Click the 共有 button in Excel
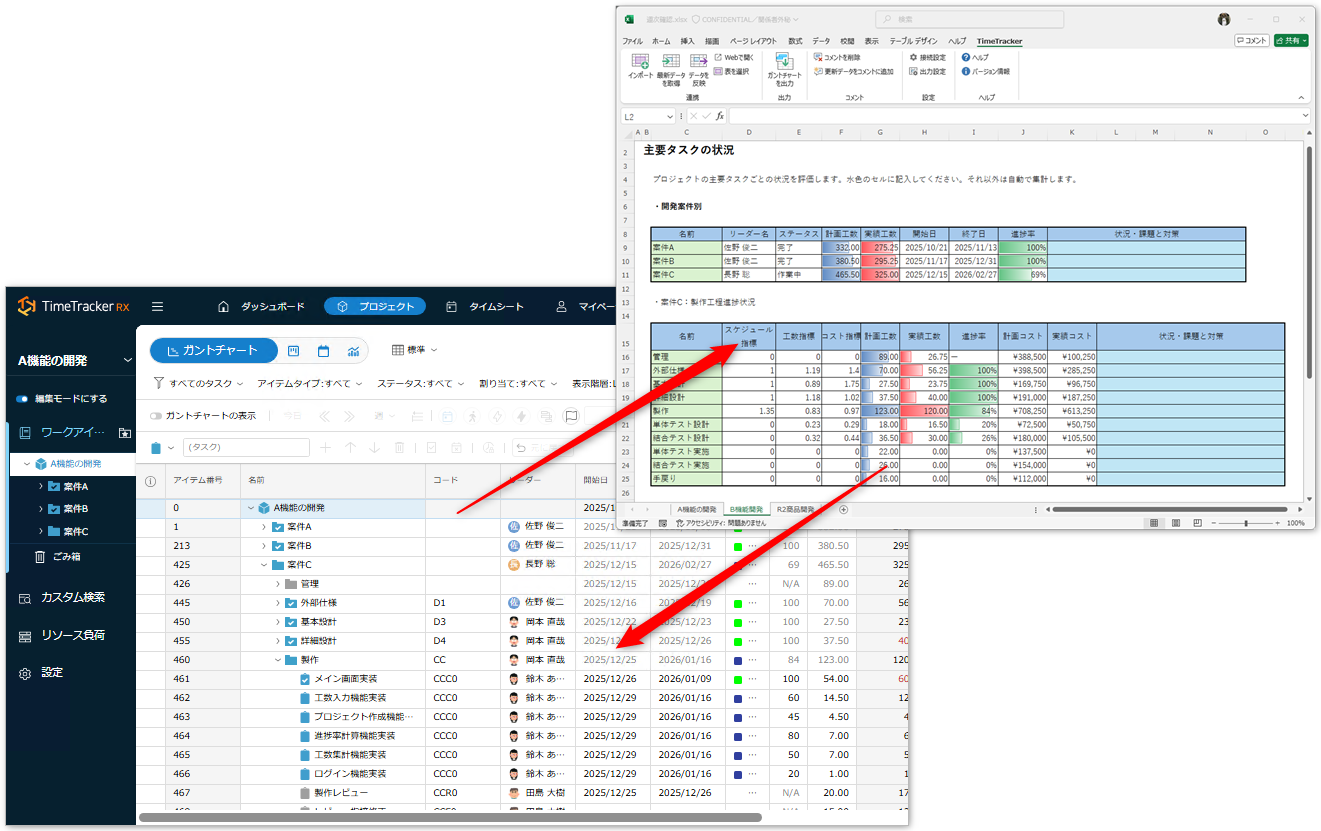 click(1290, 41)
